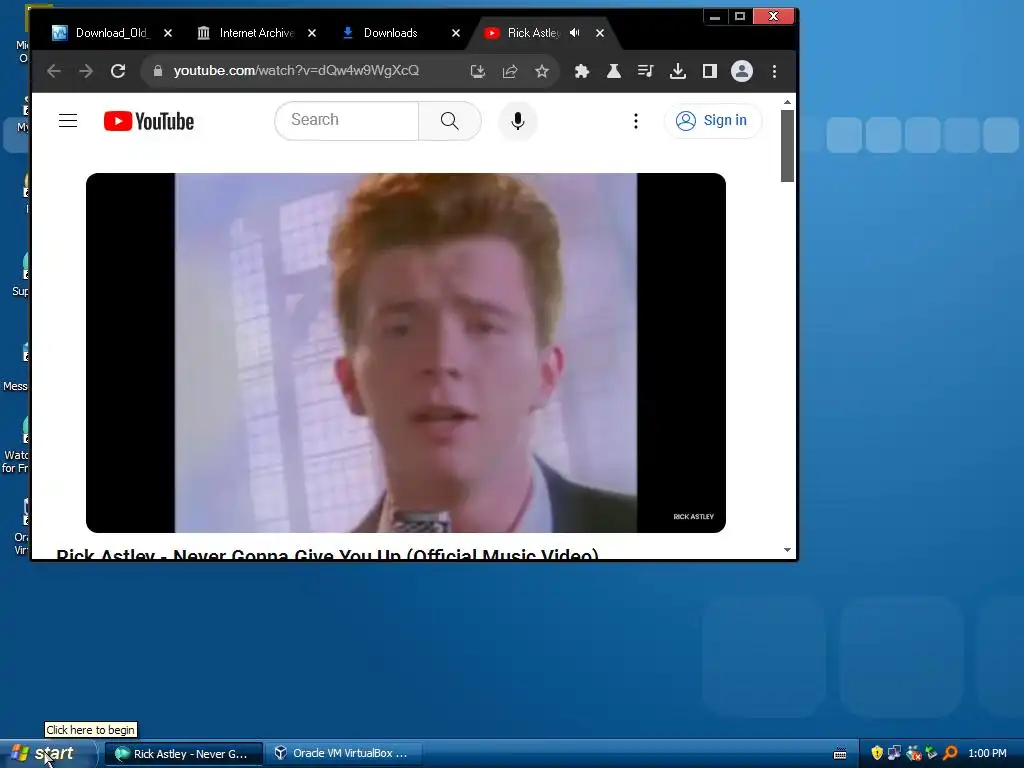Mute the tab via its speaker icon
1024x768 pixels.
574,33
